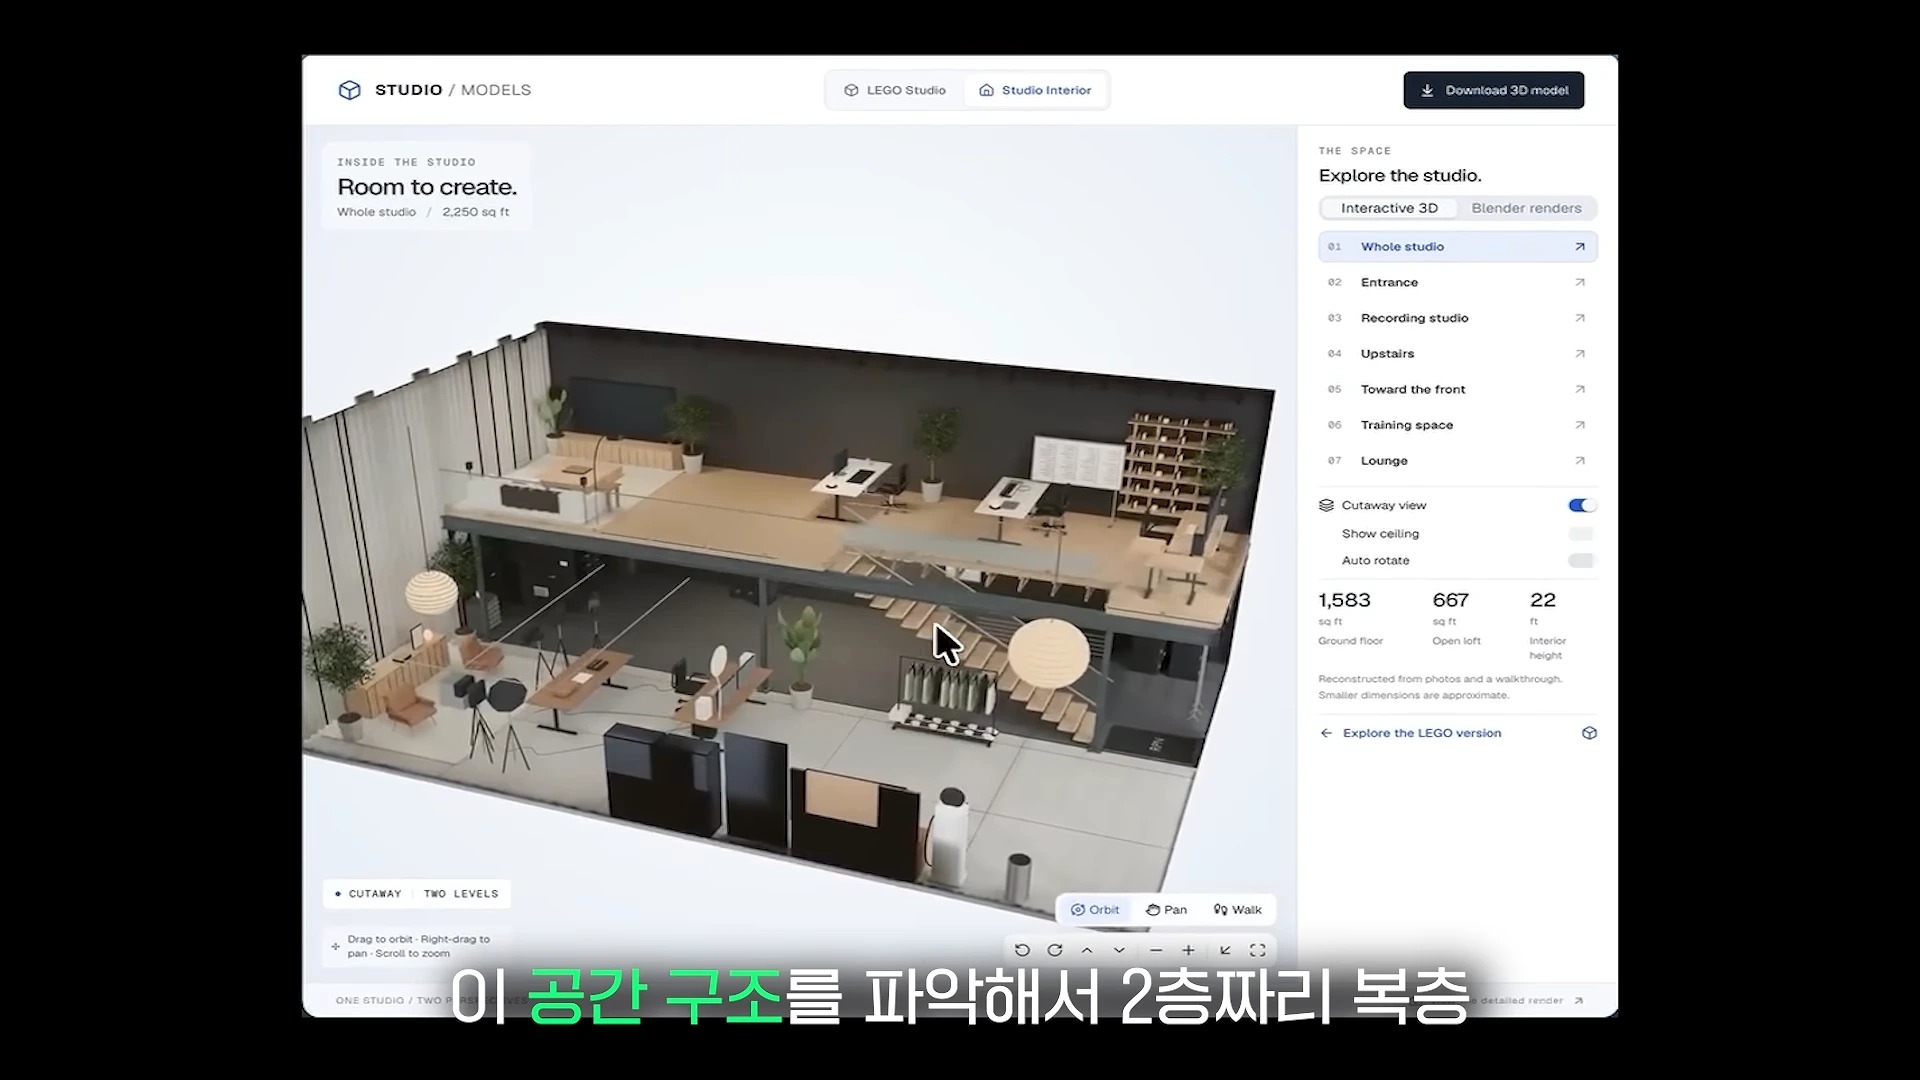Select the Walk navigation mode

click(x=1237, y=910)
